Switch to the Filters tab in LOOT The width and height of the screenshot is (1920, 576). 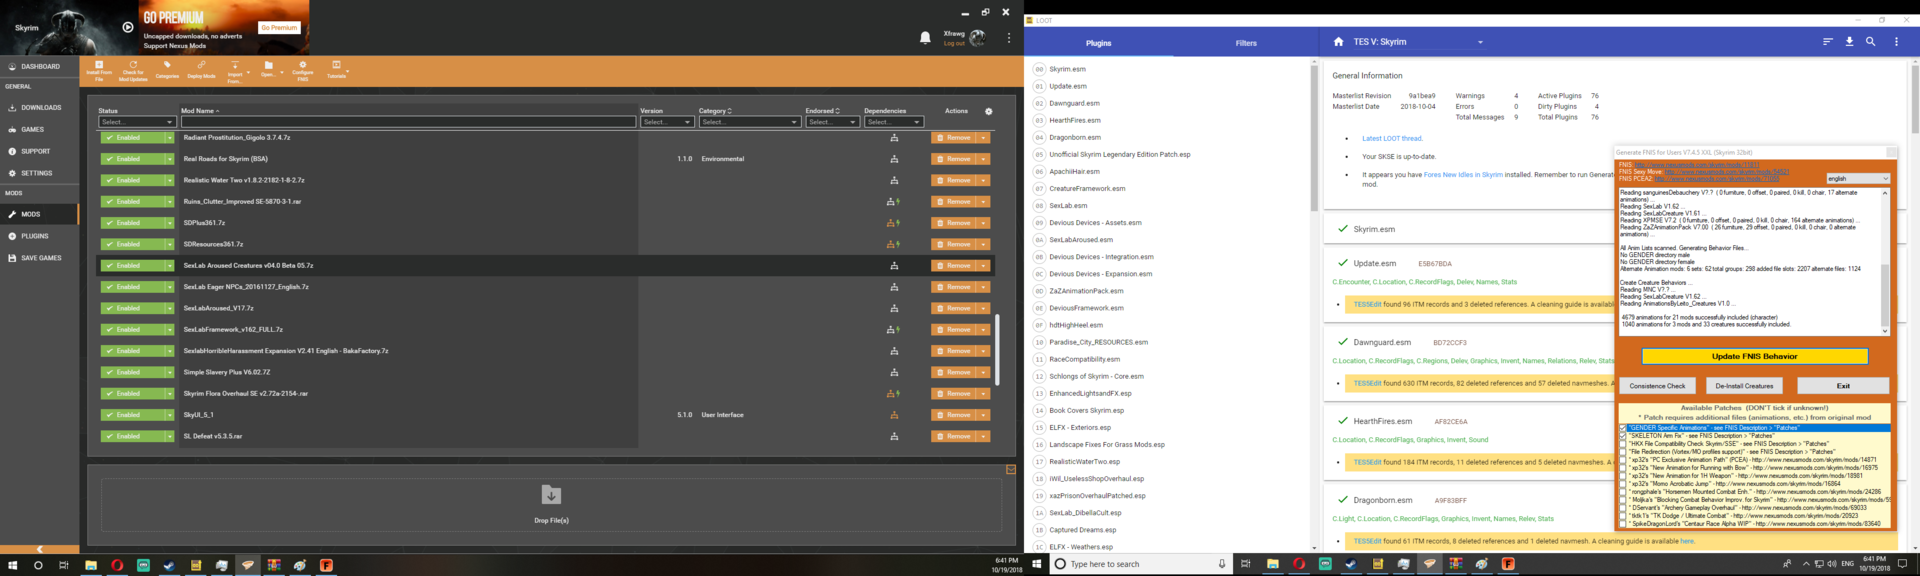pos(1246,43)
